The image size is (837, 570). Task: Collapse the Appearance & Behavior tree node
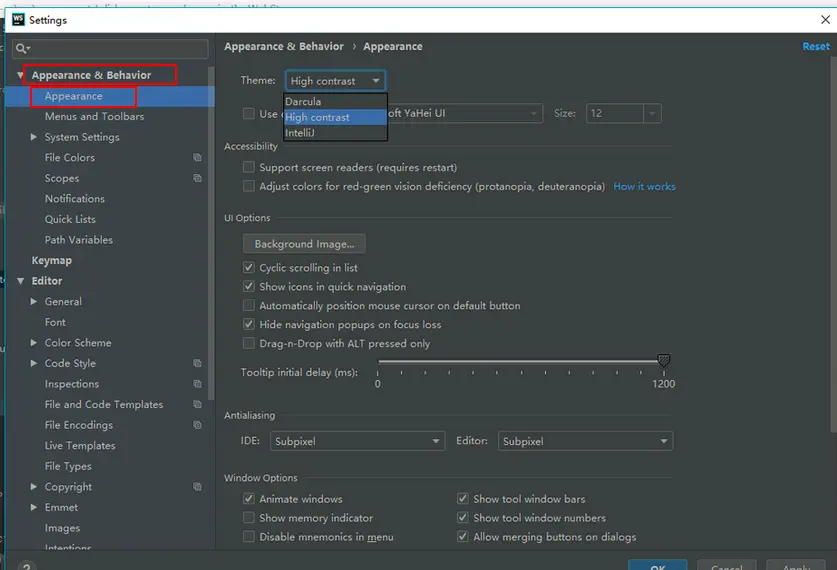pos(20,75)
